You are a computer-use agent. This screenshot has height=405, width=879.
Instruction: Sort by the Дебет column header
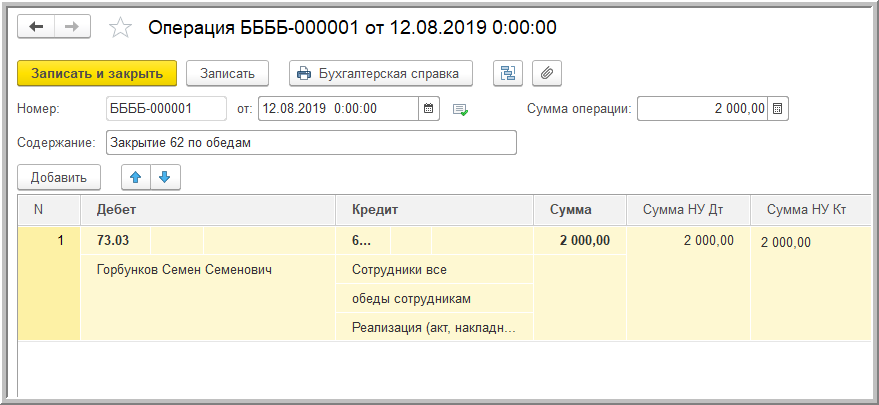[x=206, y=210]
